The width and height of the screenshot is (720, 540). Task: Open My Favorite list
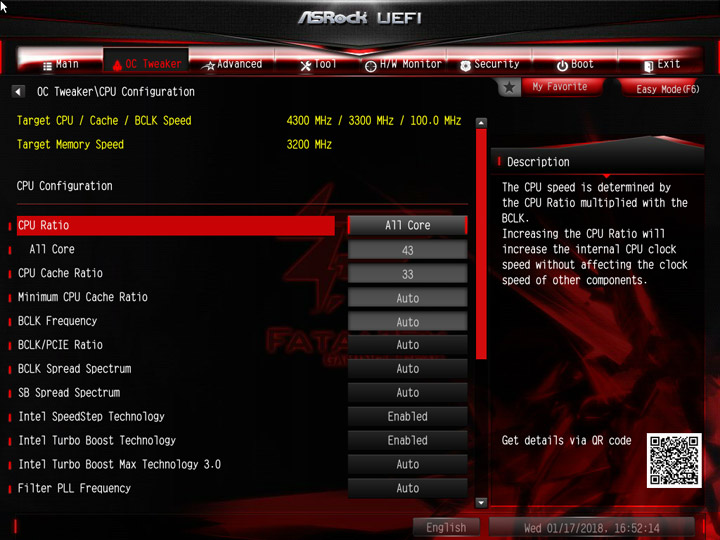coord(559,87)
